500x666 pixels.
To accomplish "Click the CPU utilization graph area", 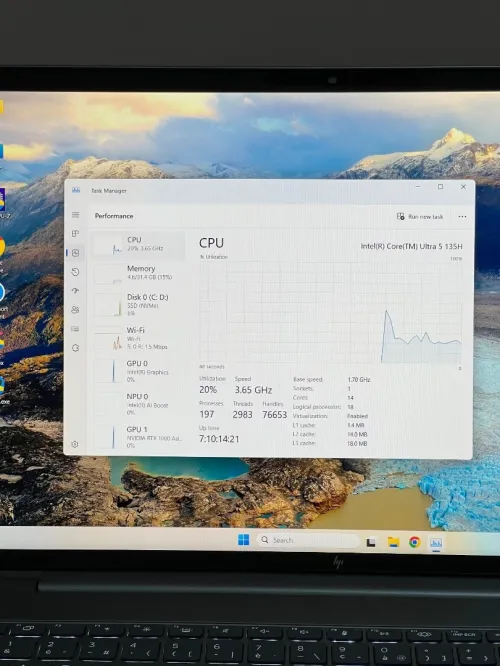I will [331, 312].
